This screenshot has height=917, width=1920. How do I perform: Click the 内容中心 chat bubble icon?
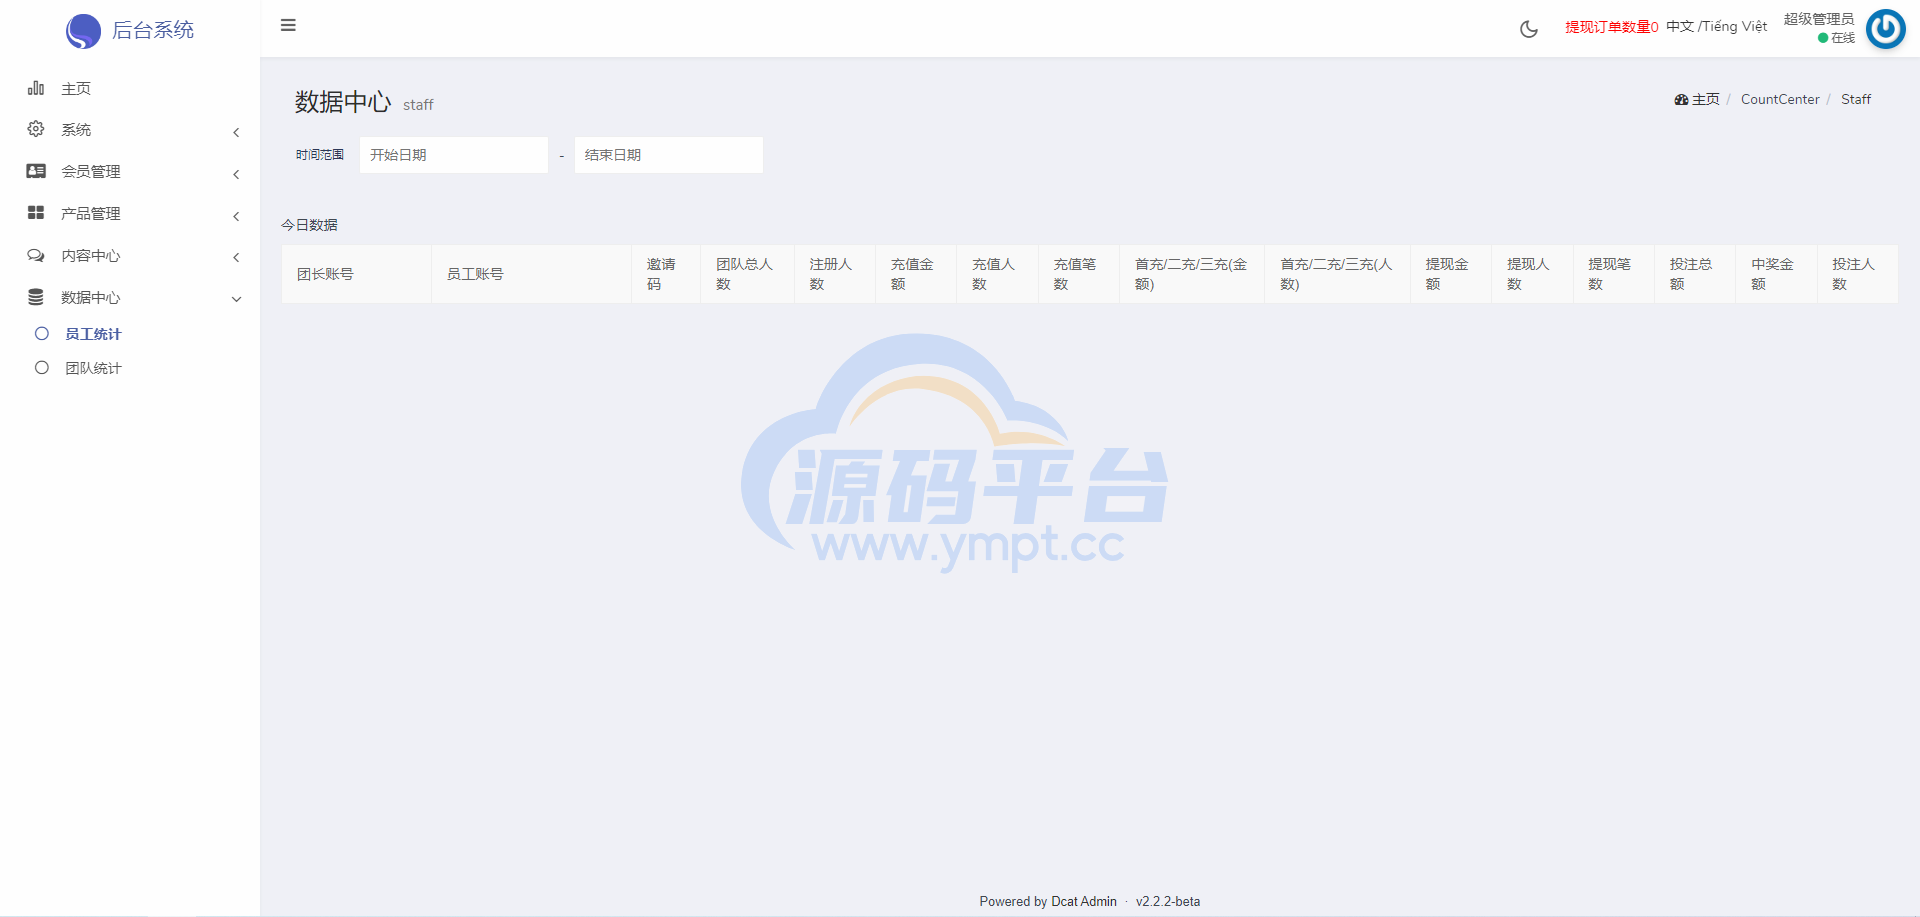tap(36, 255)
